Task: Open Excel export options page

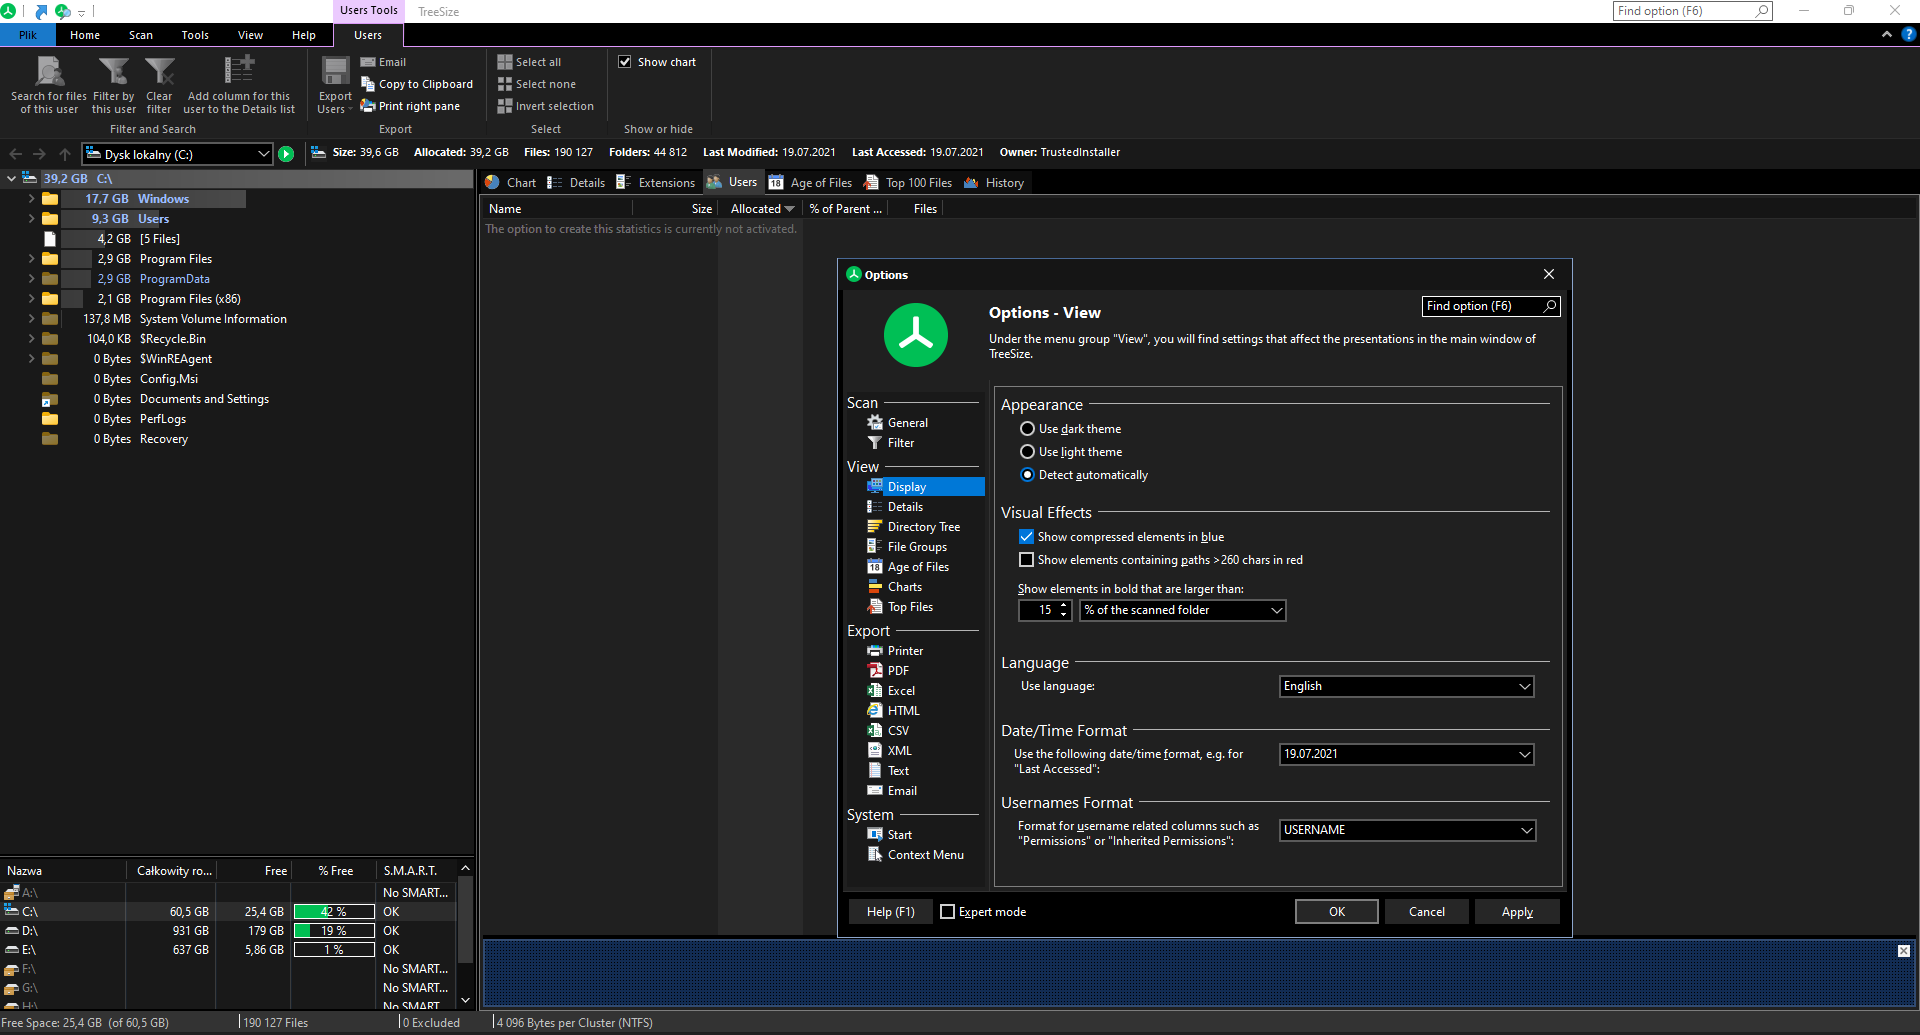Action: point(891,691)
